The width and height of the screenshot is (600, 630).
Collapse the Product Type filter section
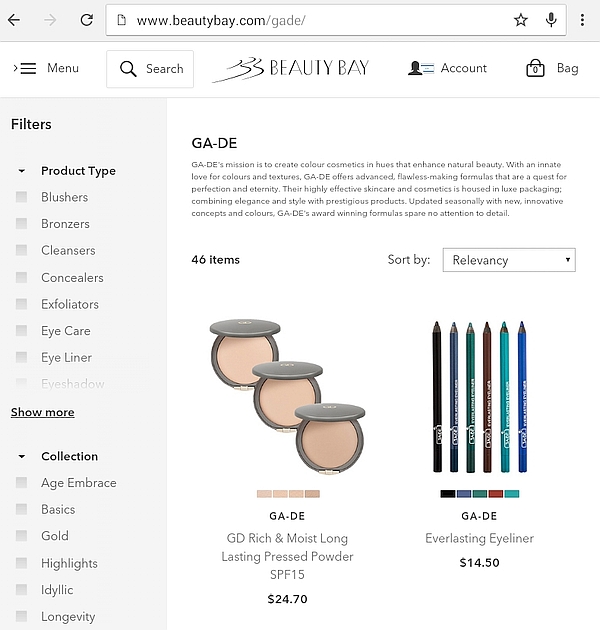pyautogui.click(x=22, y=171)
